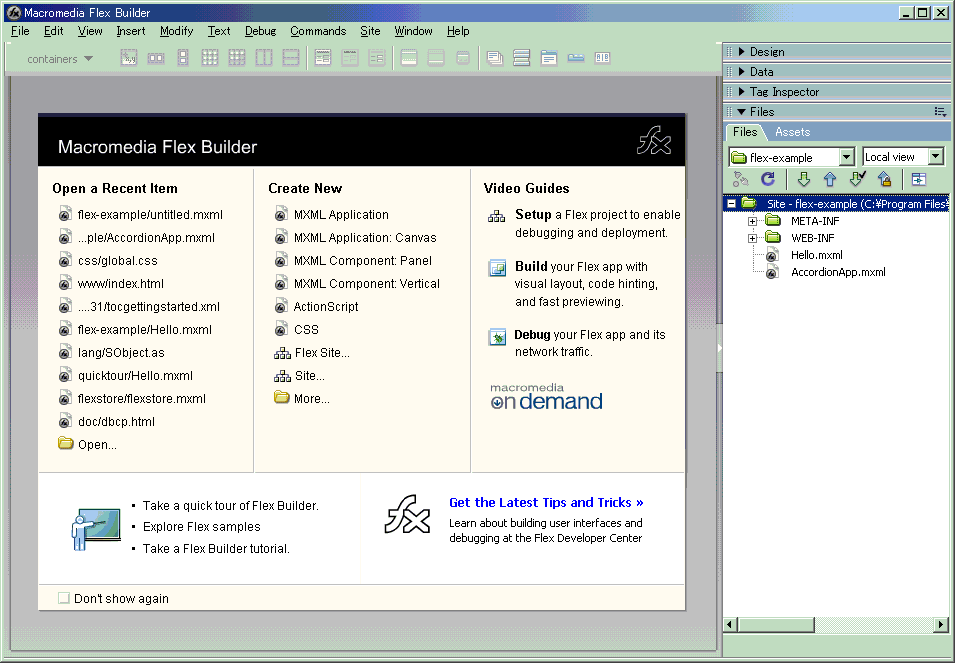Insert a Canvas container from the toolbar
This screenshot has width=955, height=663.
[x=129, y=58]
